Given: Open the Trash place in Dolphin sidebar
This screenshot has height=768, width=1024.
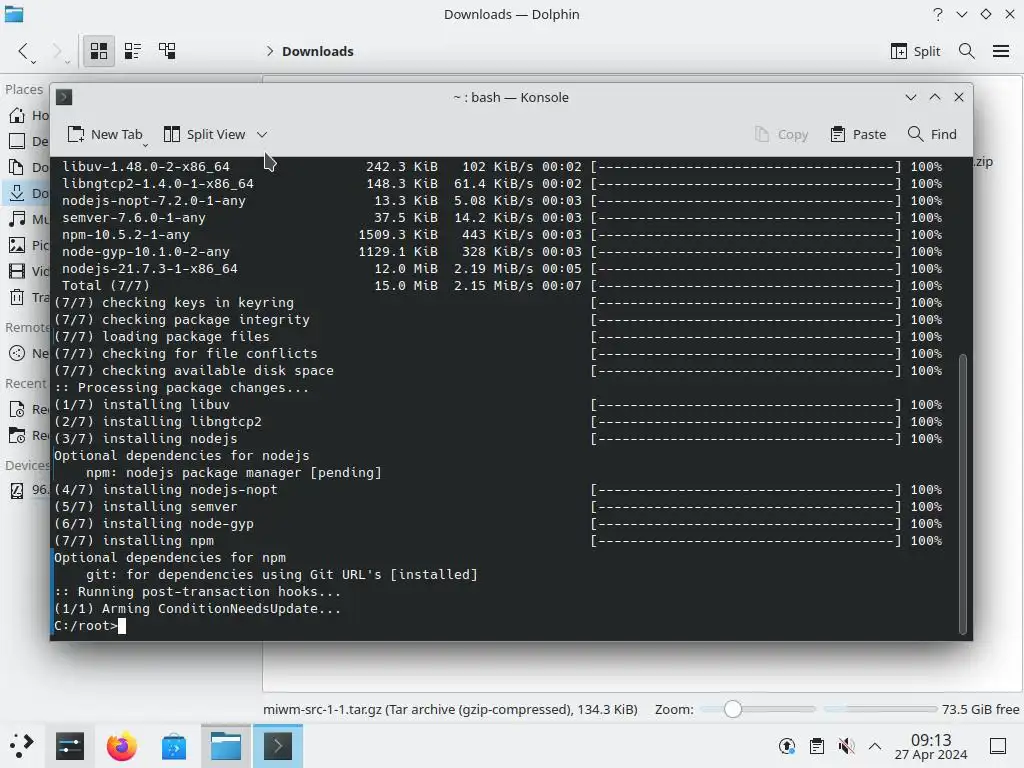Looking at the screenshot, I should pyautogui.click(x=27, y=297).
